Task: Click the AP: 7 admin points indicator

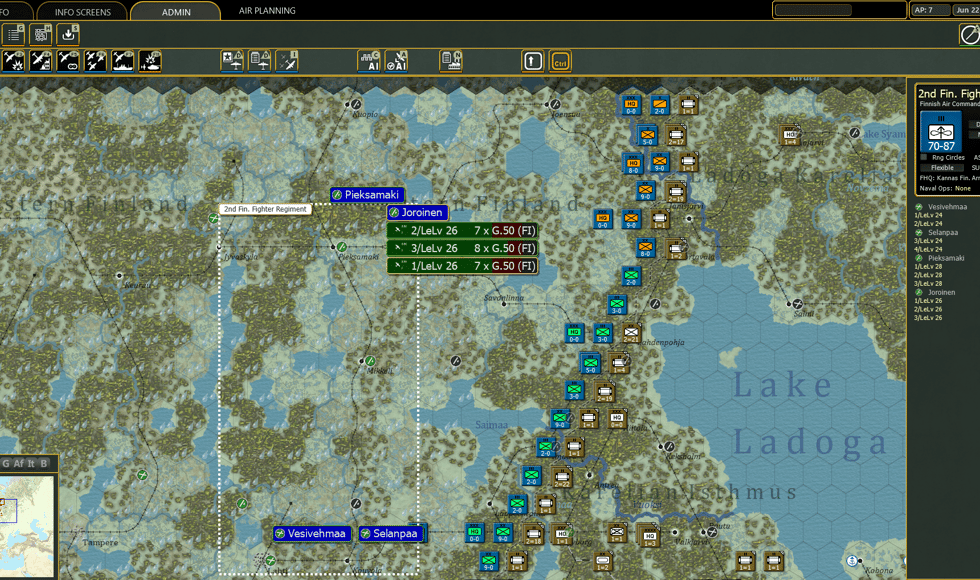Action: [x=929, y=10]
